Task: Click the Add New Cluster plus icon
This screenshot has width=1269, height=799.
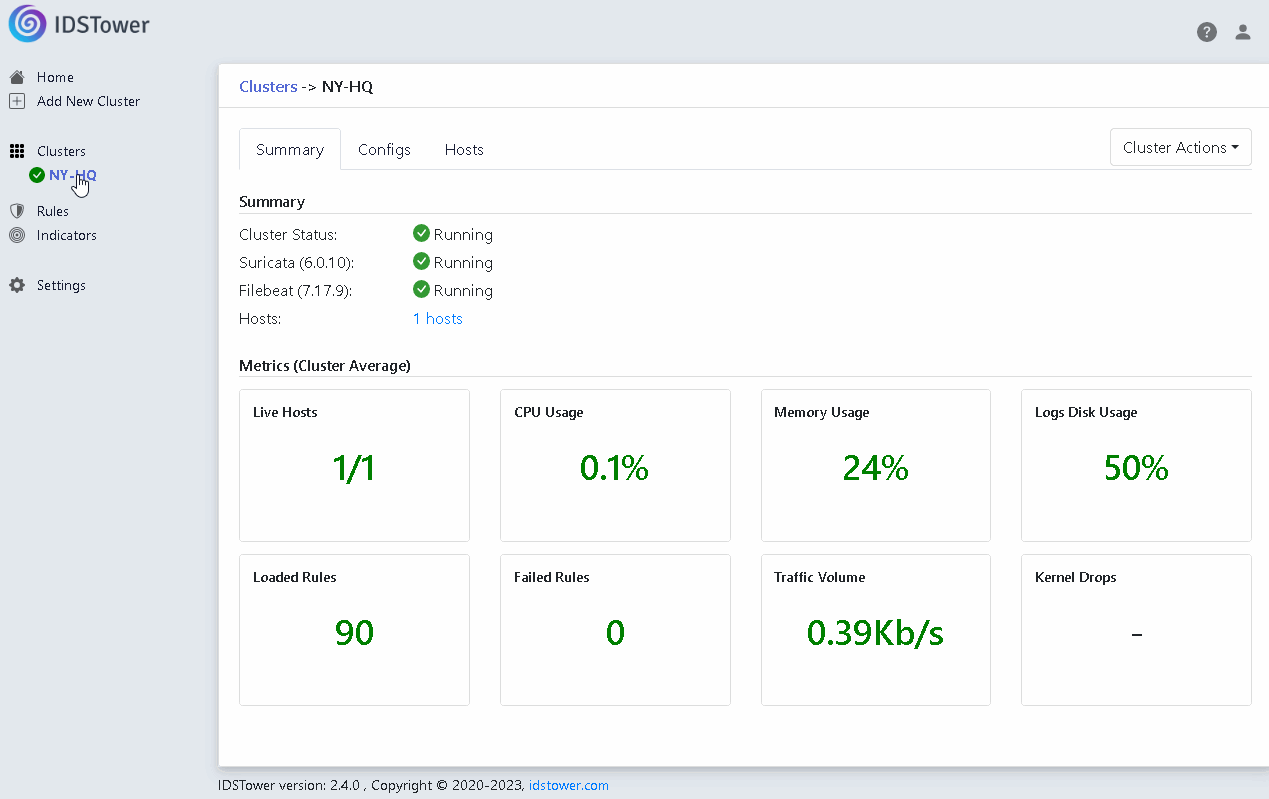Action: tap(17, 101)
